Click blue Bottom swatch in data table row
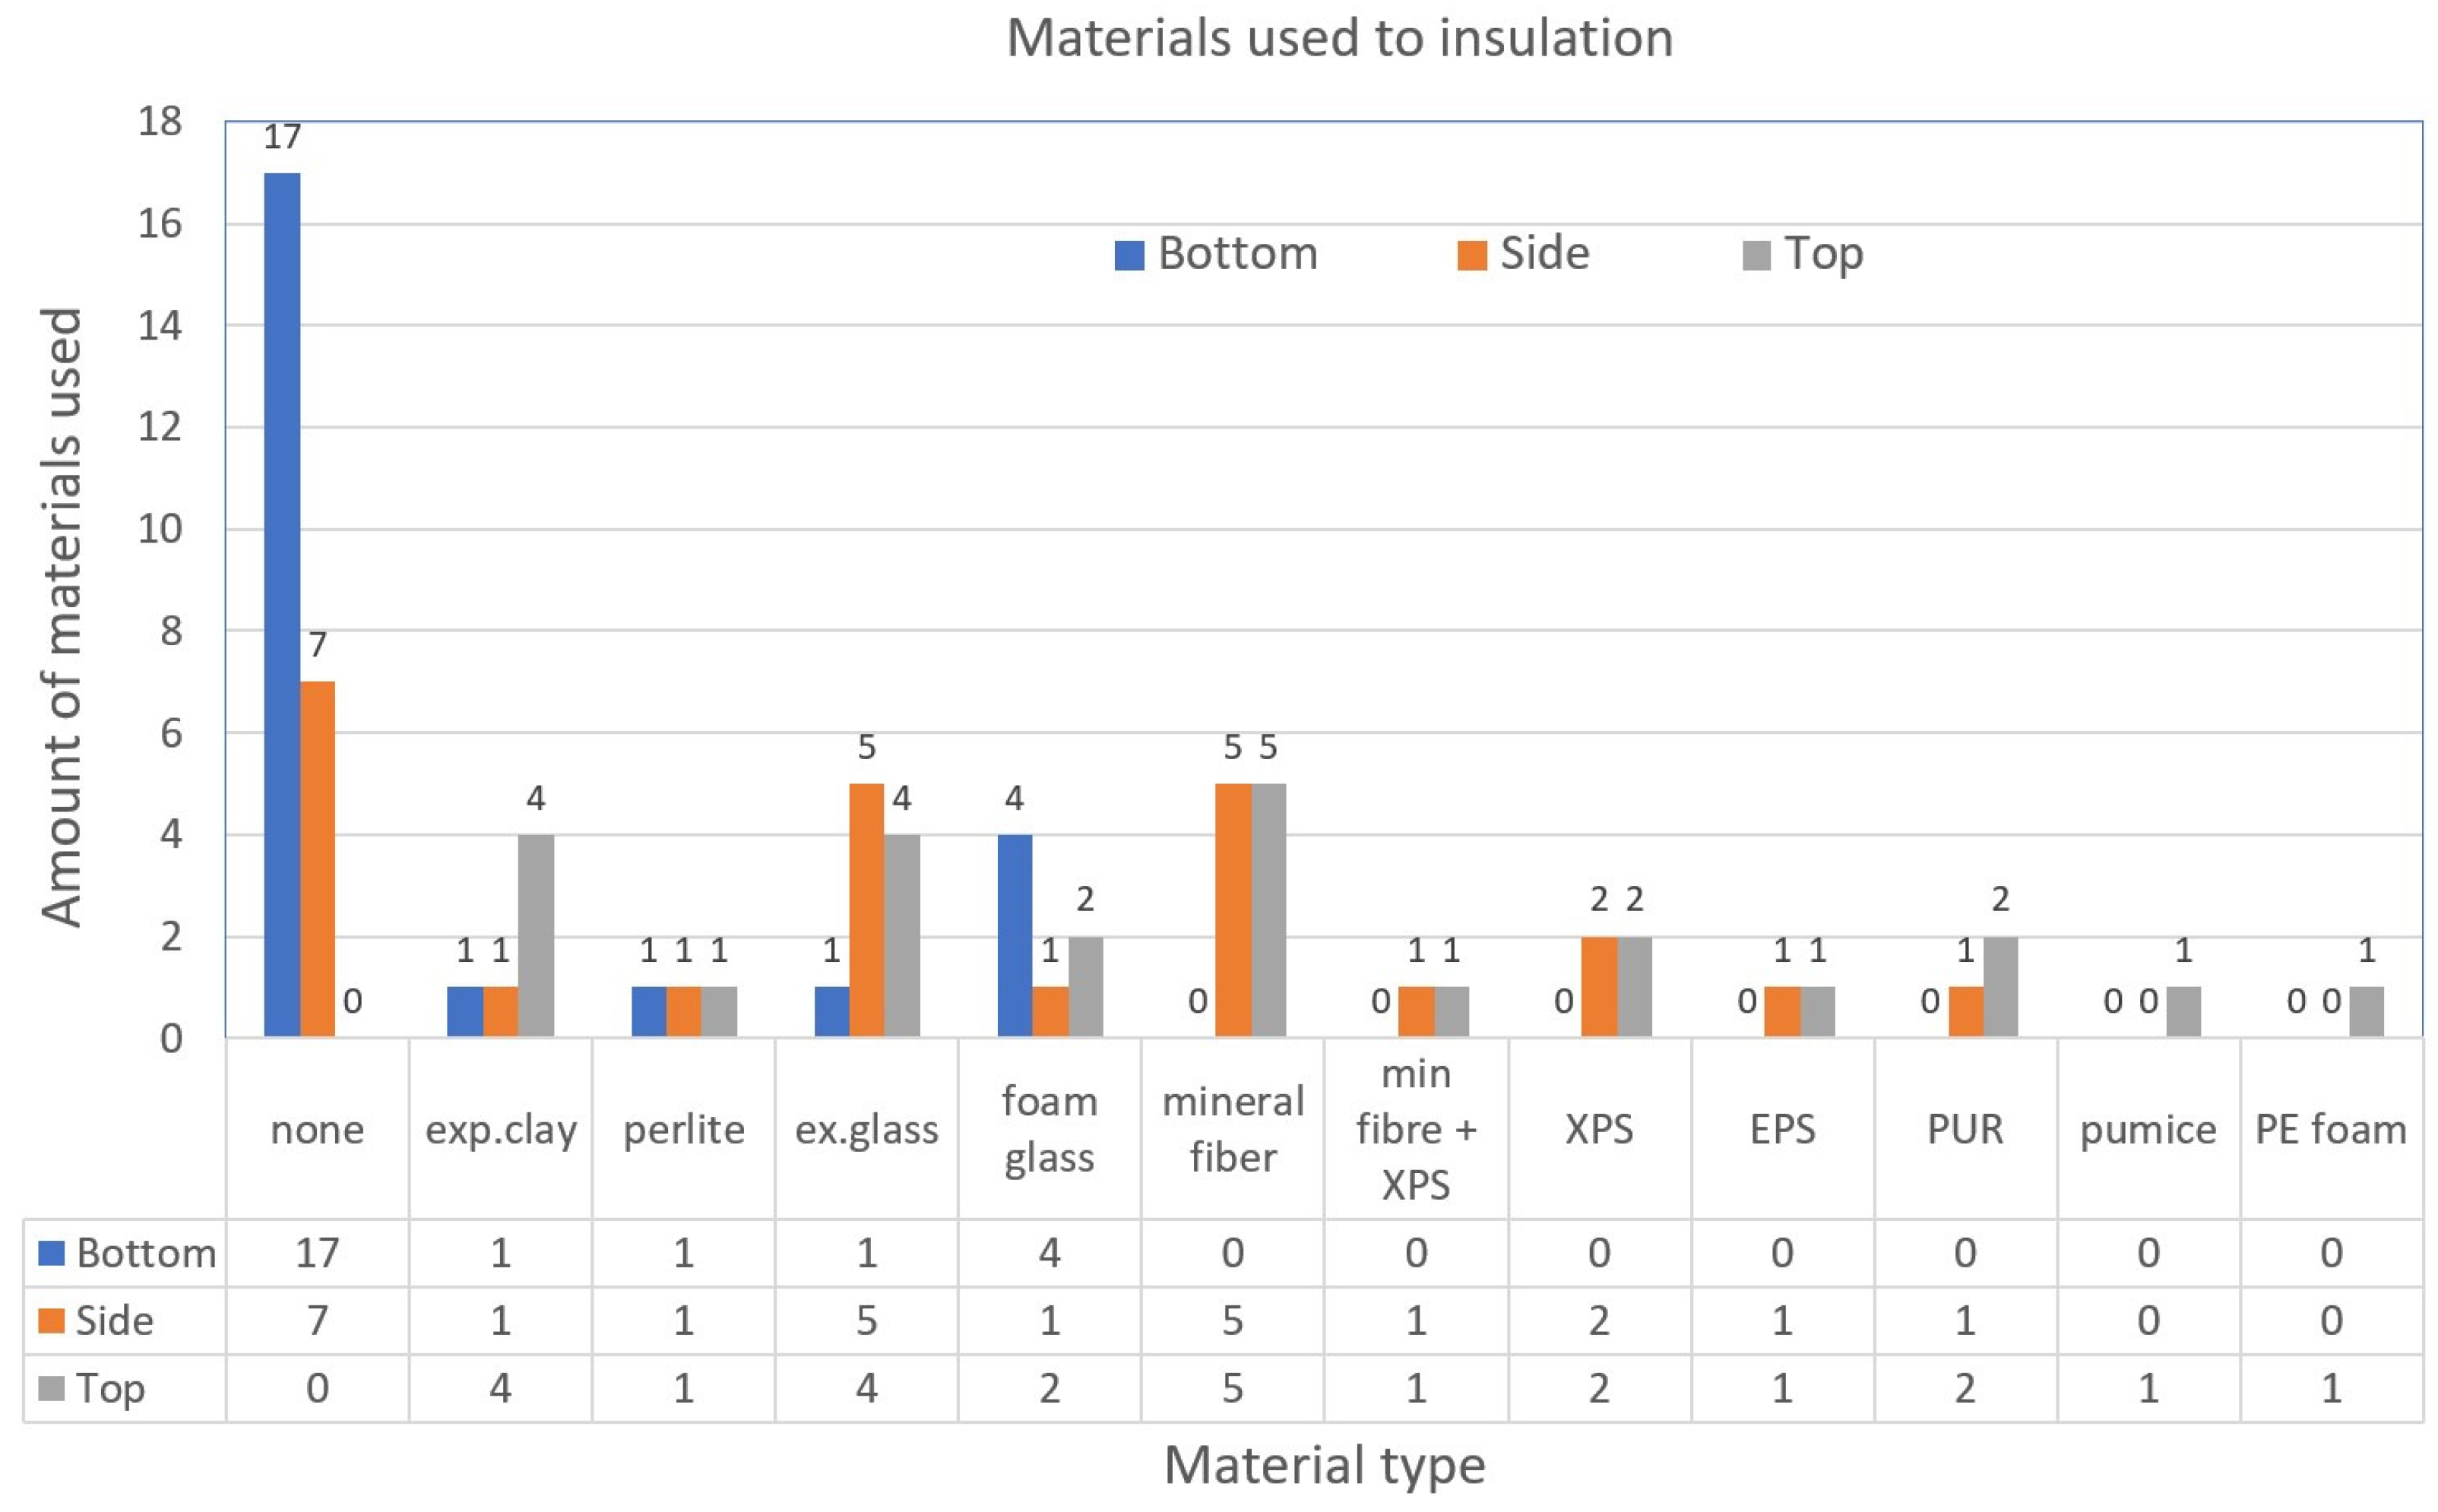This screenshot has height=1512, width=2438. click(51, 1253)
